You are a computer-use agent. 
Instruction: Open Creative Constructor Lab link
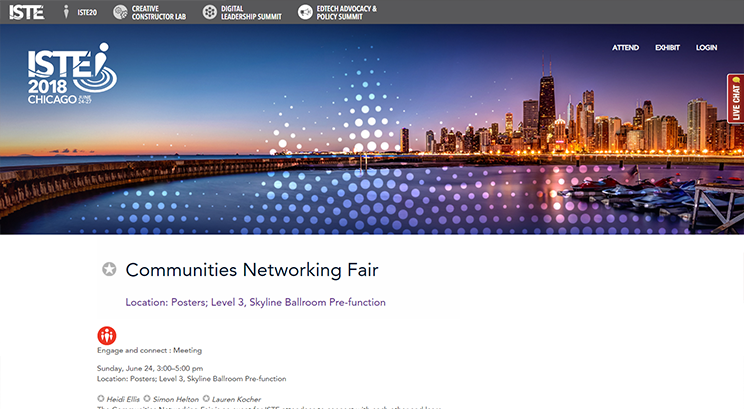[x=158, y=12]
